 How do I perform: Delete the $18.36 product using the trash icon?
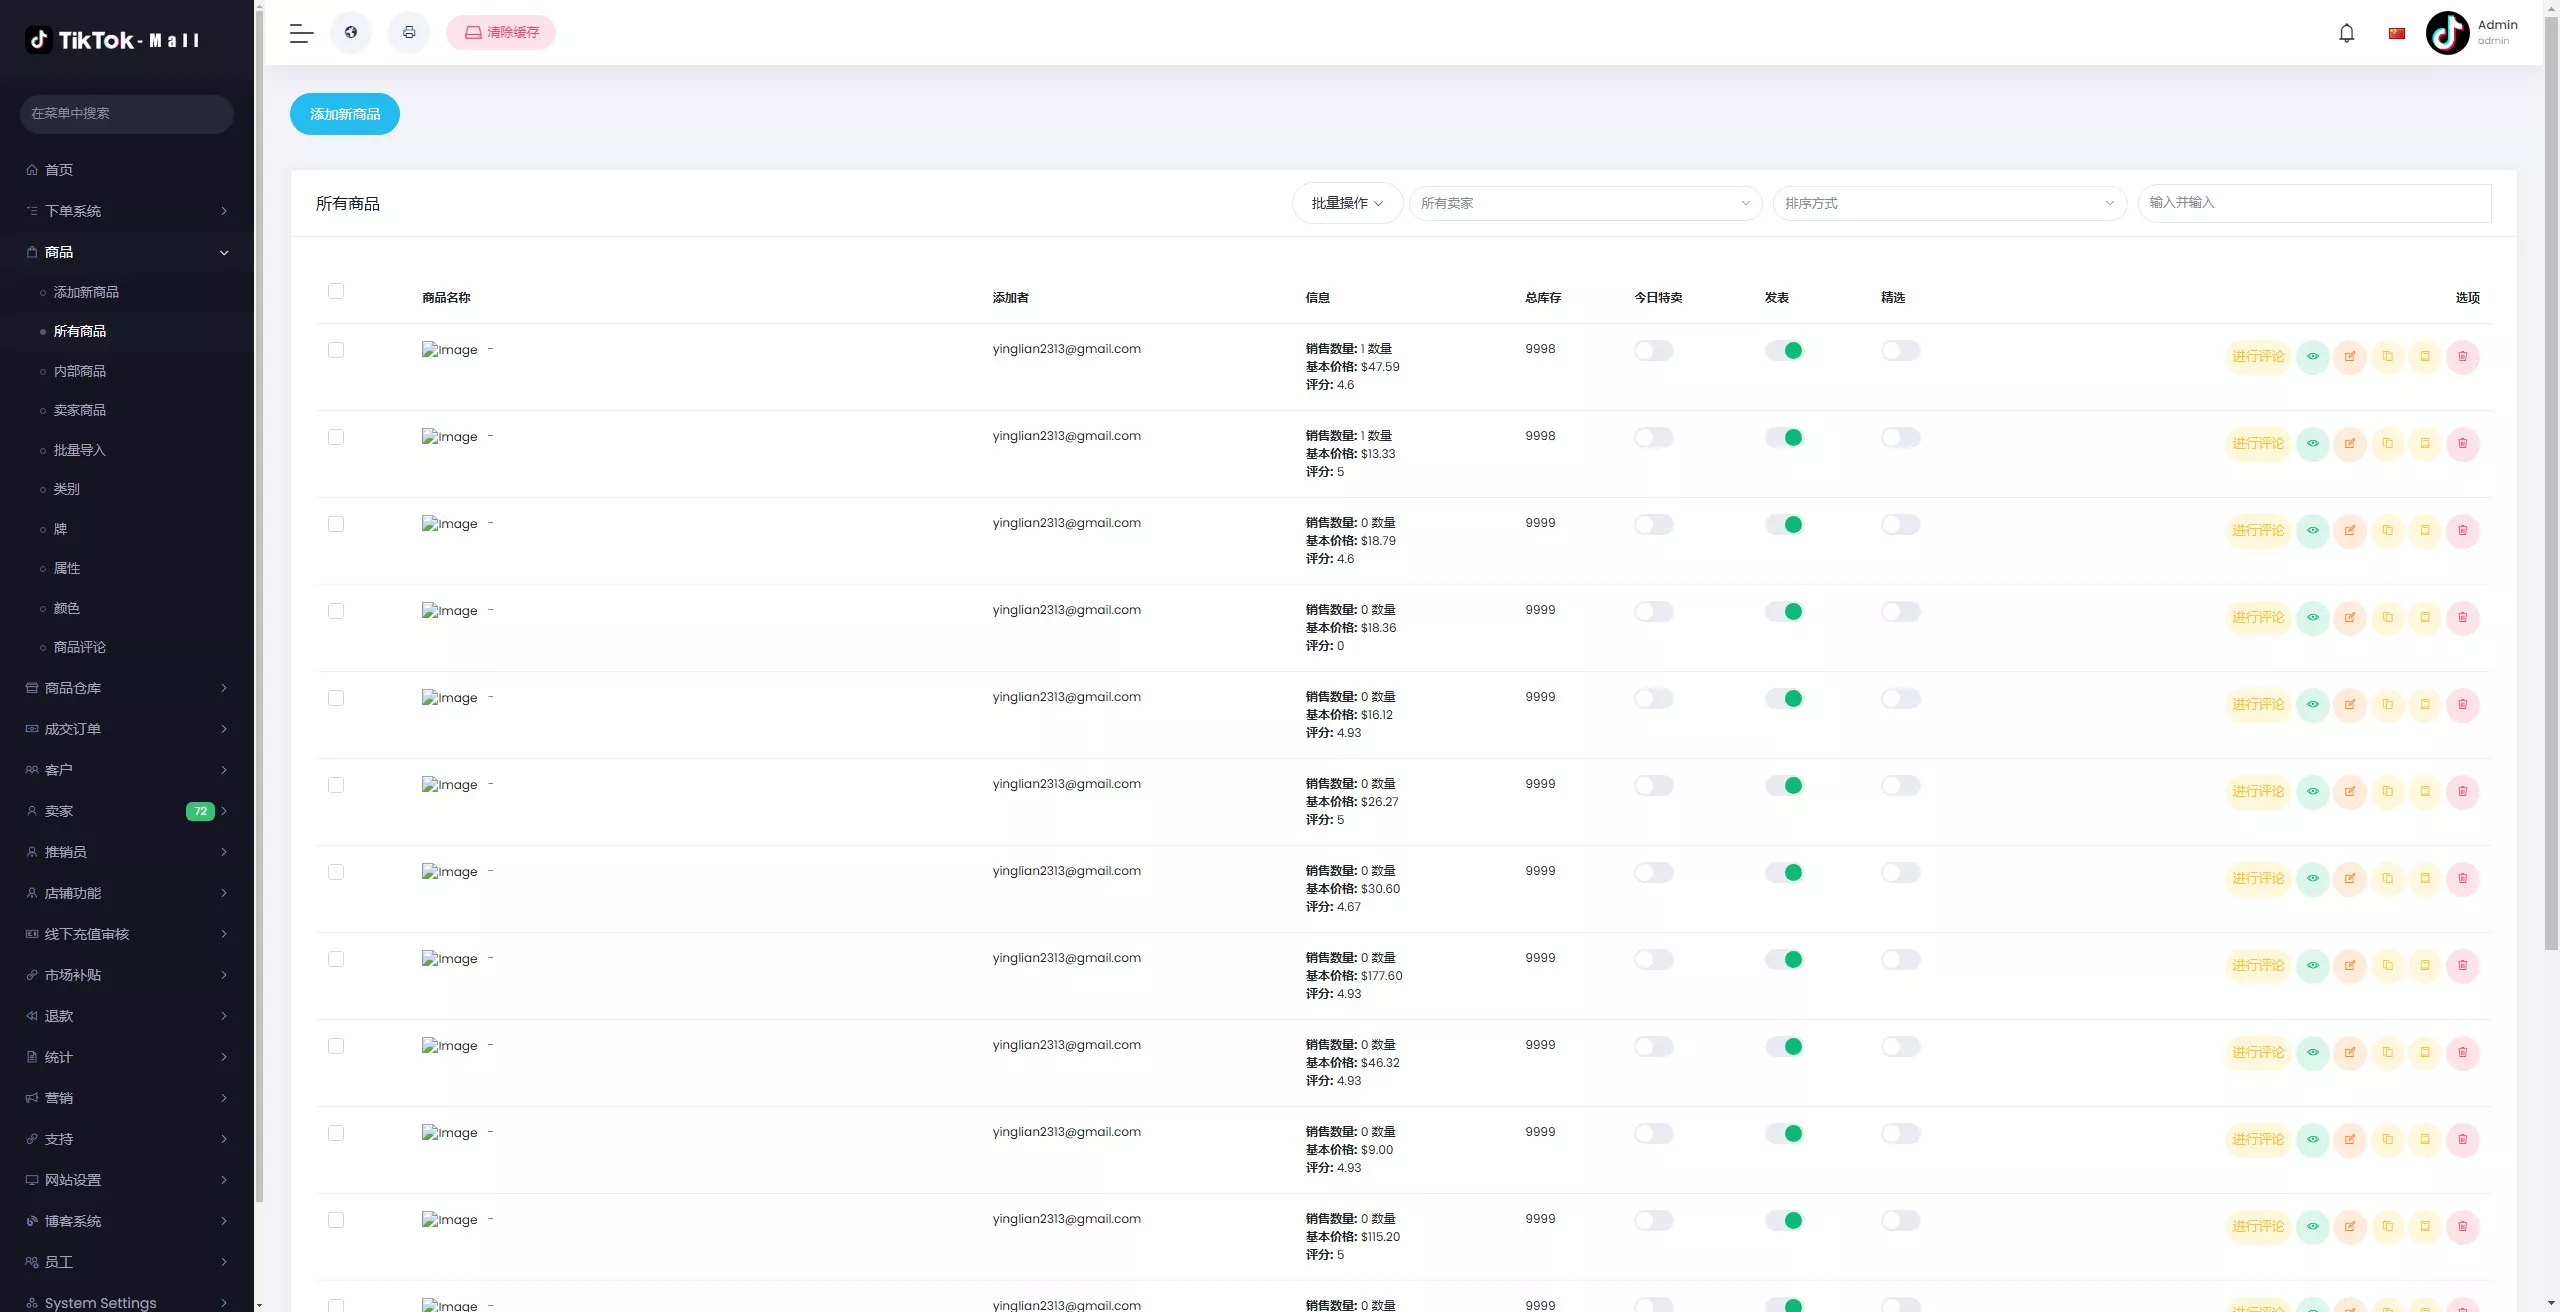pyautogui.click(x=2462, y=618)
